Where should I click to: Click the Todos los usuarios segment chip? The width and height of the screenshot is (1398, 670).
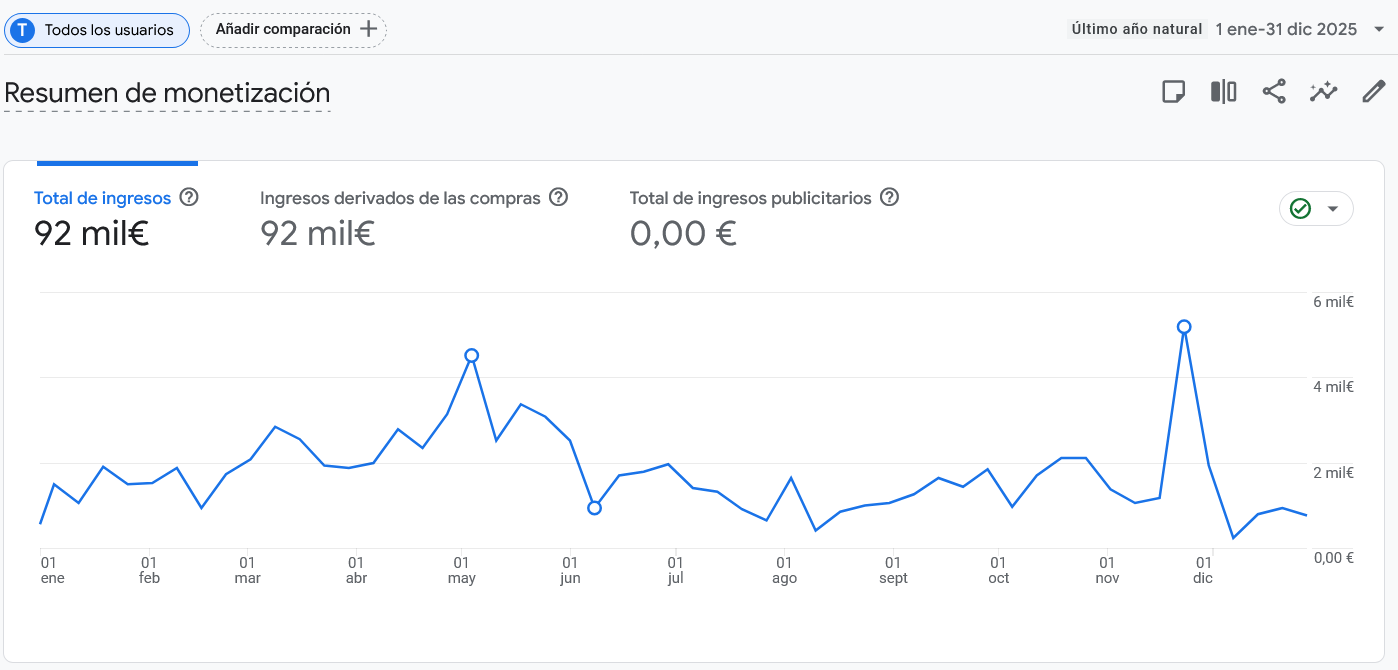pos(98,30)
